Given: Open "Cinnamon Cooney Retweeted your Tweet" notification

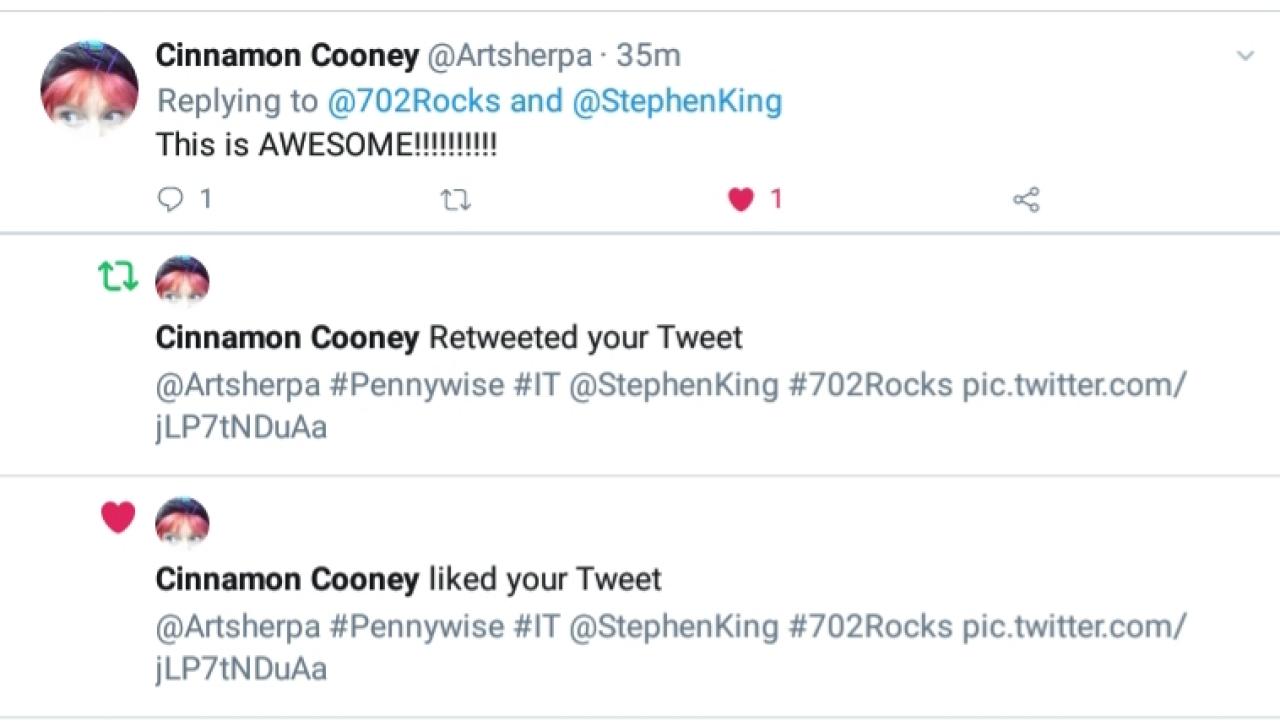Looking at the screenshot, I should [x=449, y=338].
